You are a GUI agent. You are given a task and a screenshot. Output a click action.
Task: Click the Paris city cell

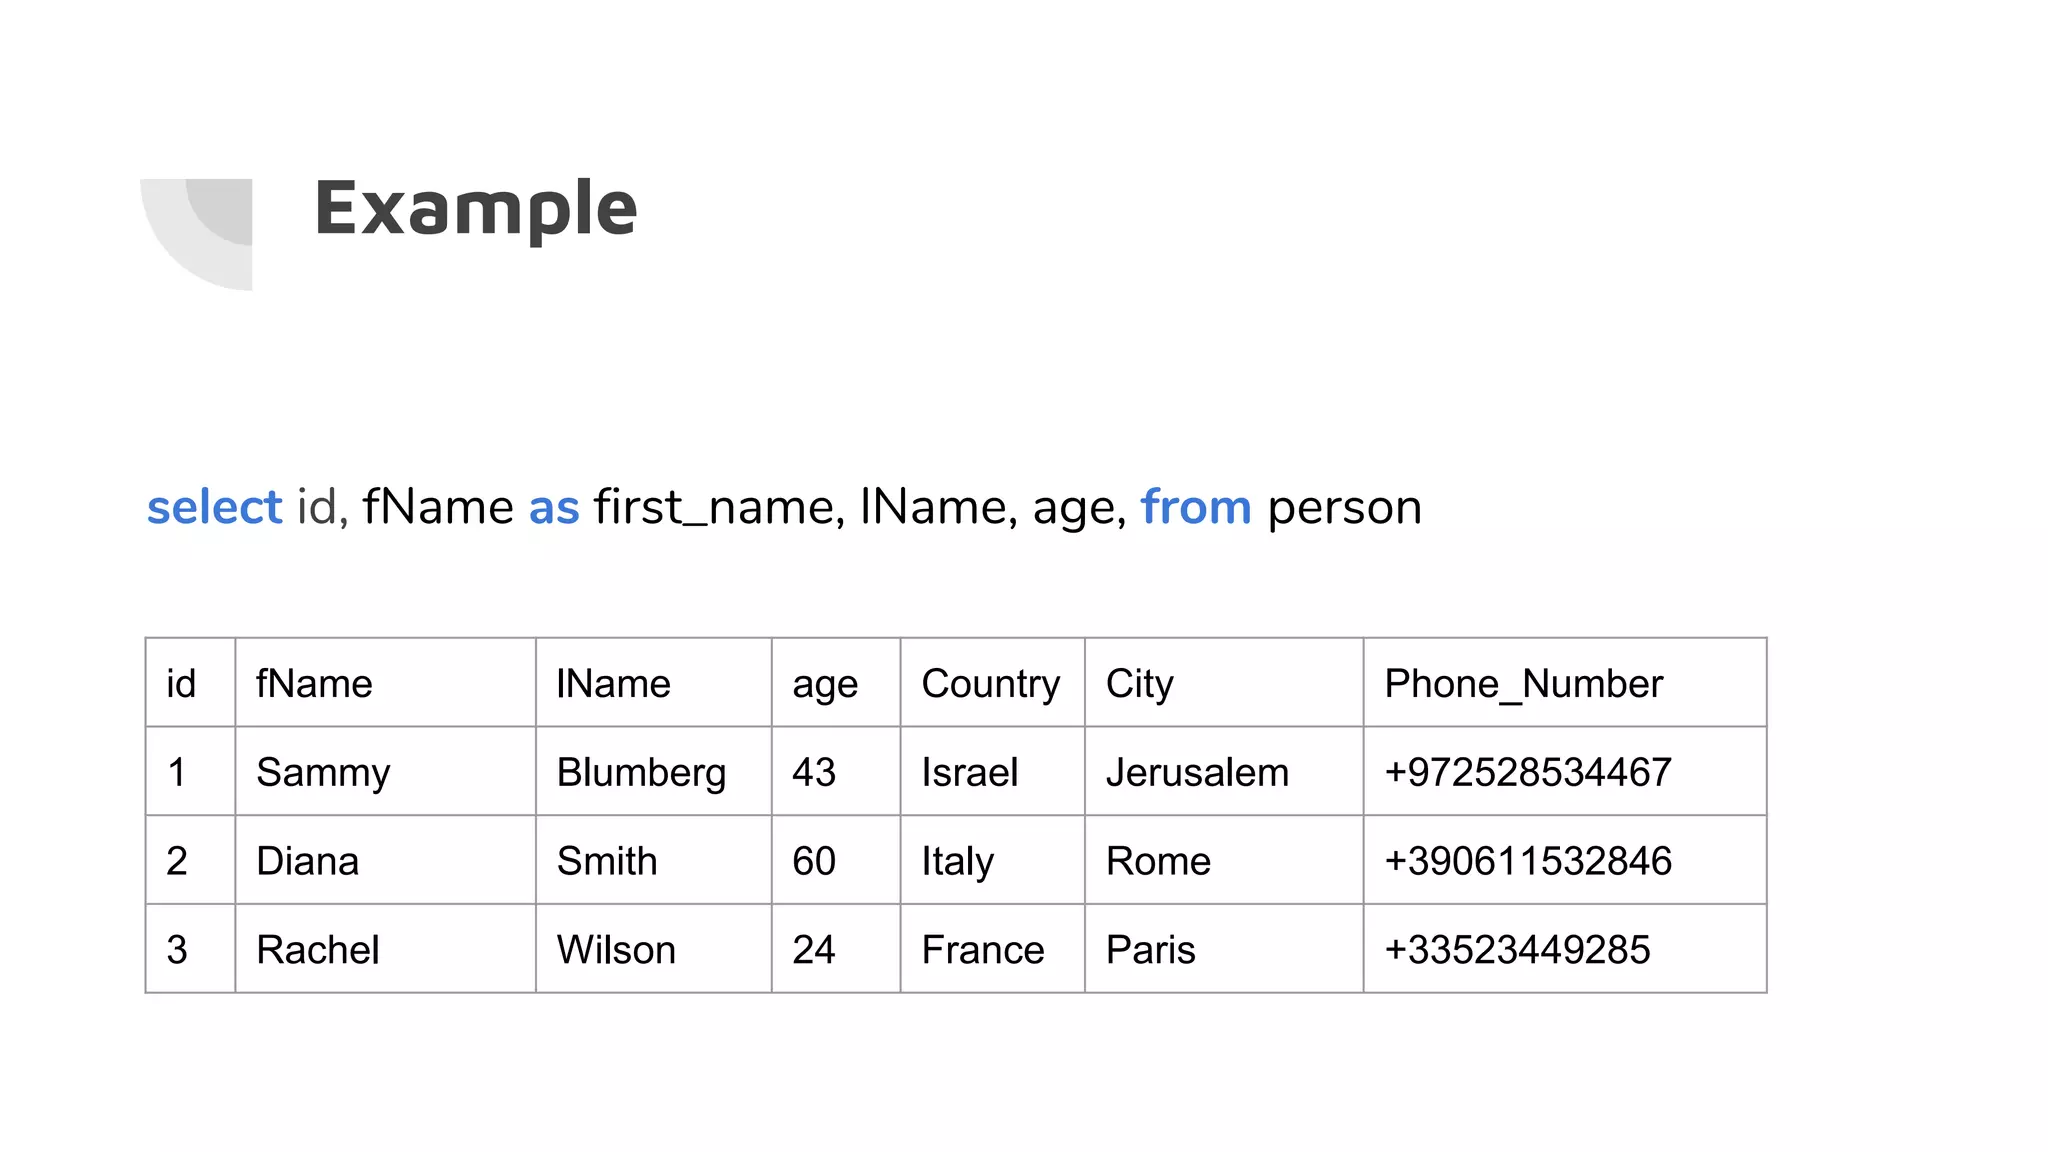pyautogui.click(x=1150, y=950)
